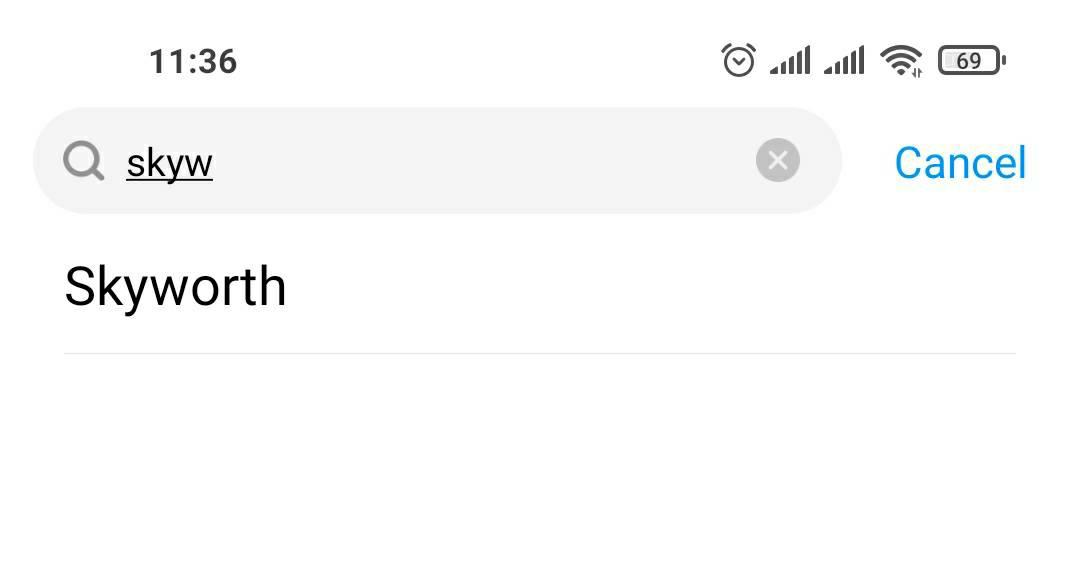Tap empty space inside the search bar
1080x579 pixels.
[x=482, y=160]
